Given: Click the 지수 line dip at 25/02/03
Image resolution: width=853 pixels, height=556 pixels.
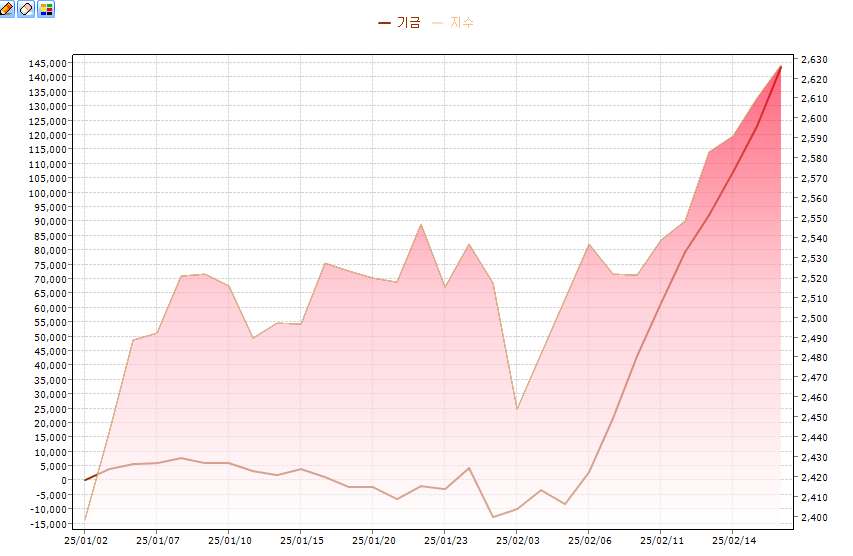Looking at the screenshot, I should pyautogui.click(x=517, y=409).
